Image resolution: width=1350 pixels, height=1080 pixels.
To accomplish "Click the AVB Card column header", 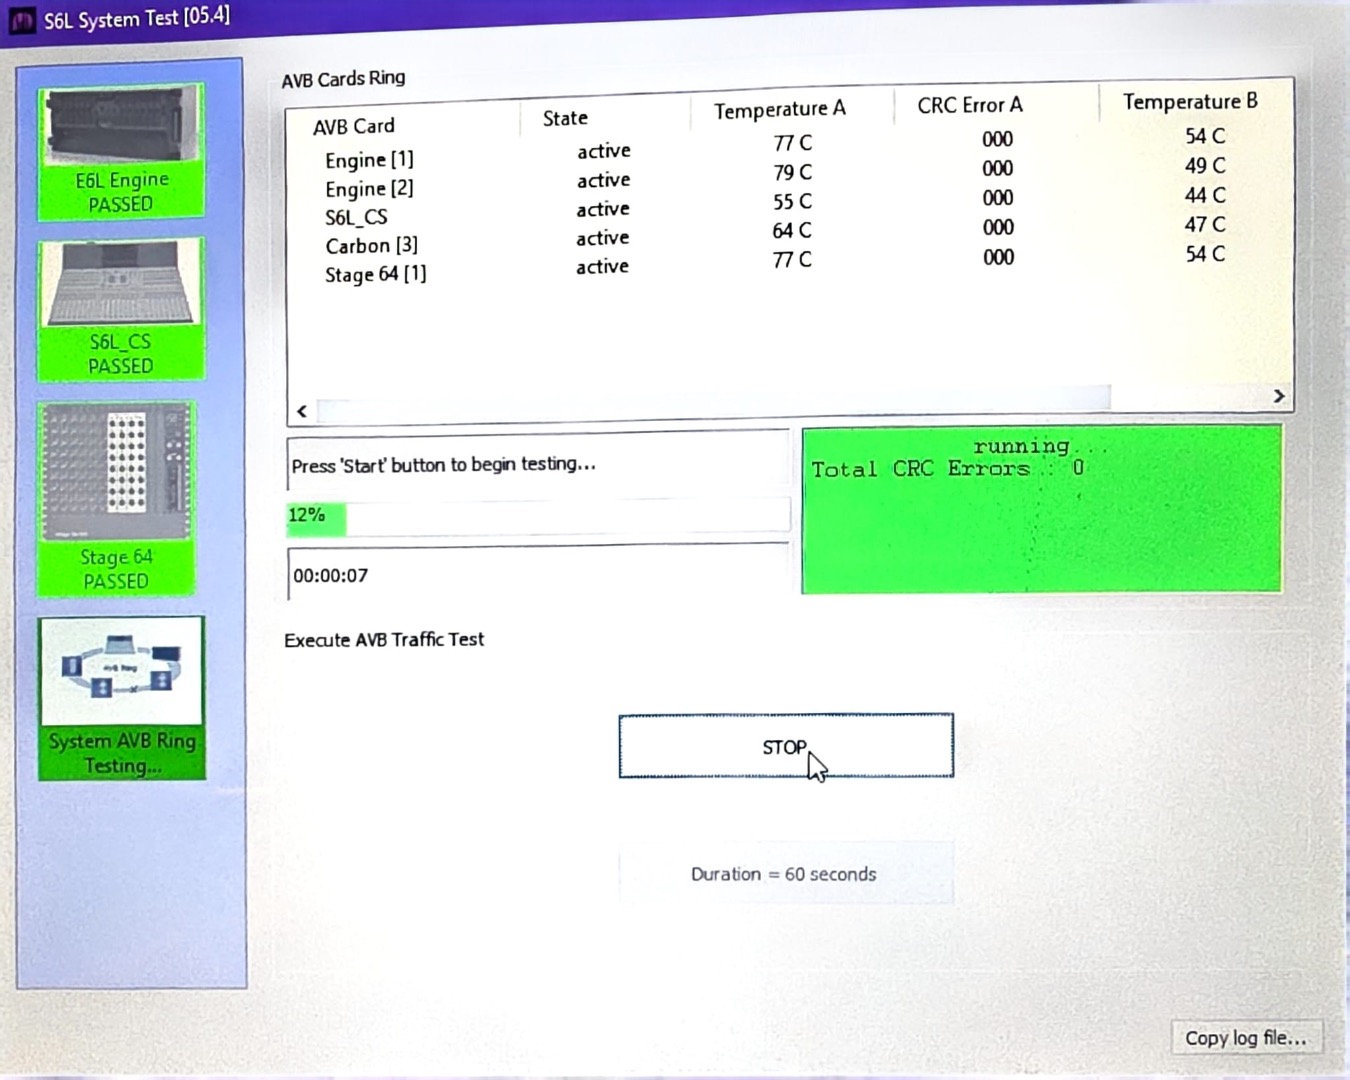I will [x=354, y=126].
